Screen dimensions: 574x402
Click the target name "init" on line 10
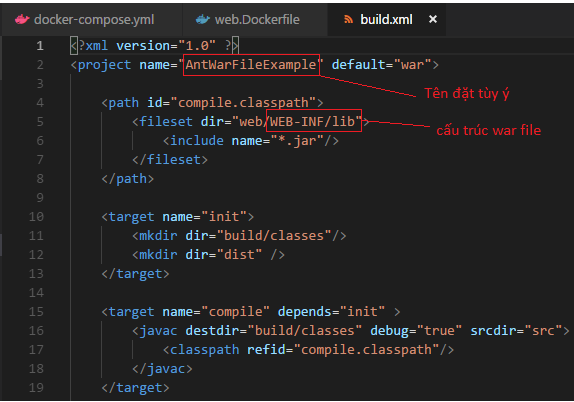point(224,217)
